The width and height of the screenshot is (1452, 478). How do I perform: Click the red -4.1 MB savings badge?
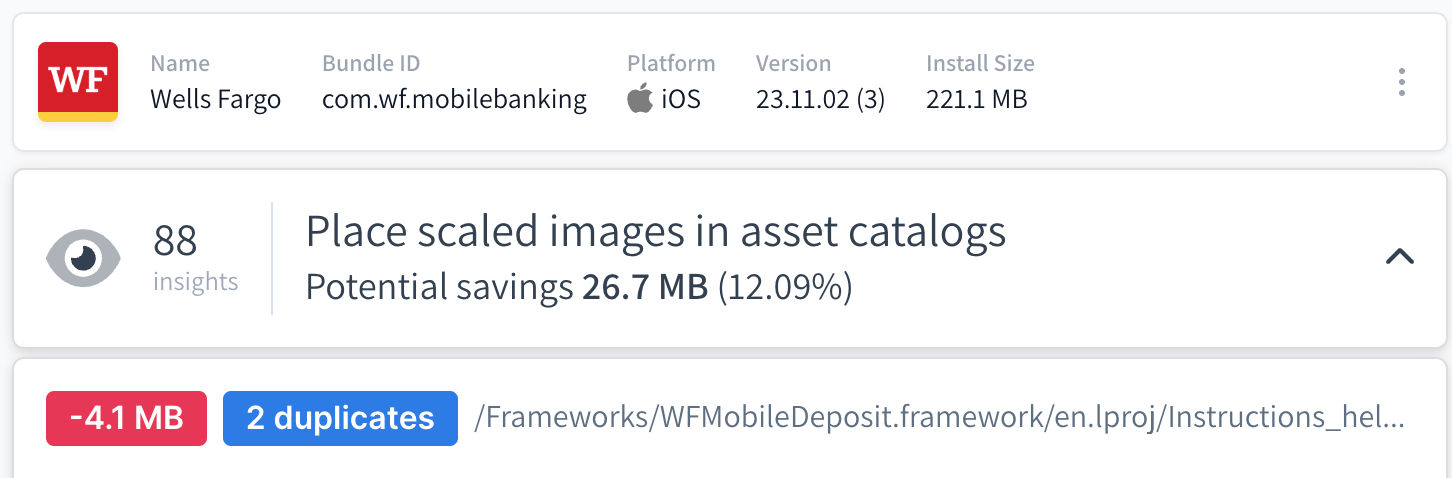[x=126, y=418]
